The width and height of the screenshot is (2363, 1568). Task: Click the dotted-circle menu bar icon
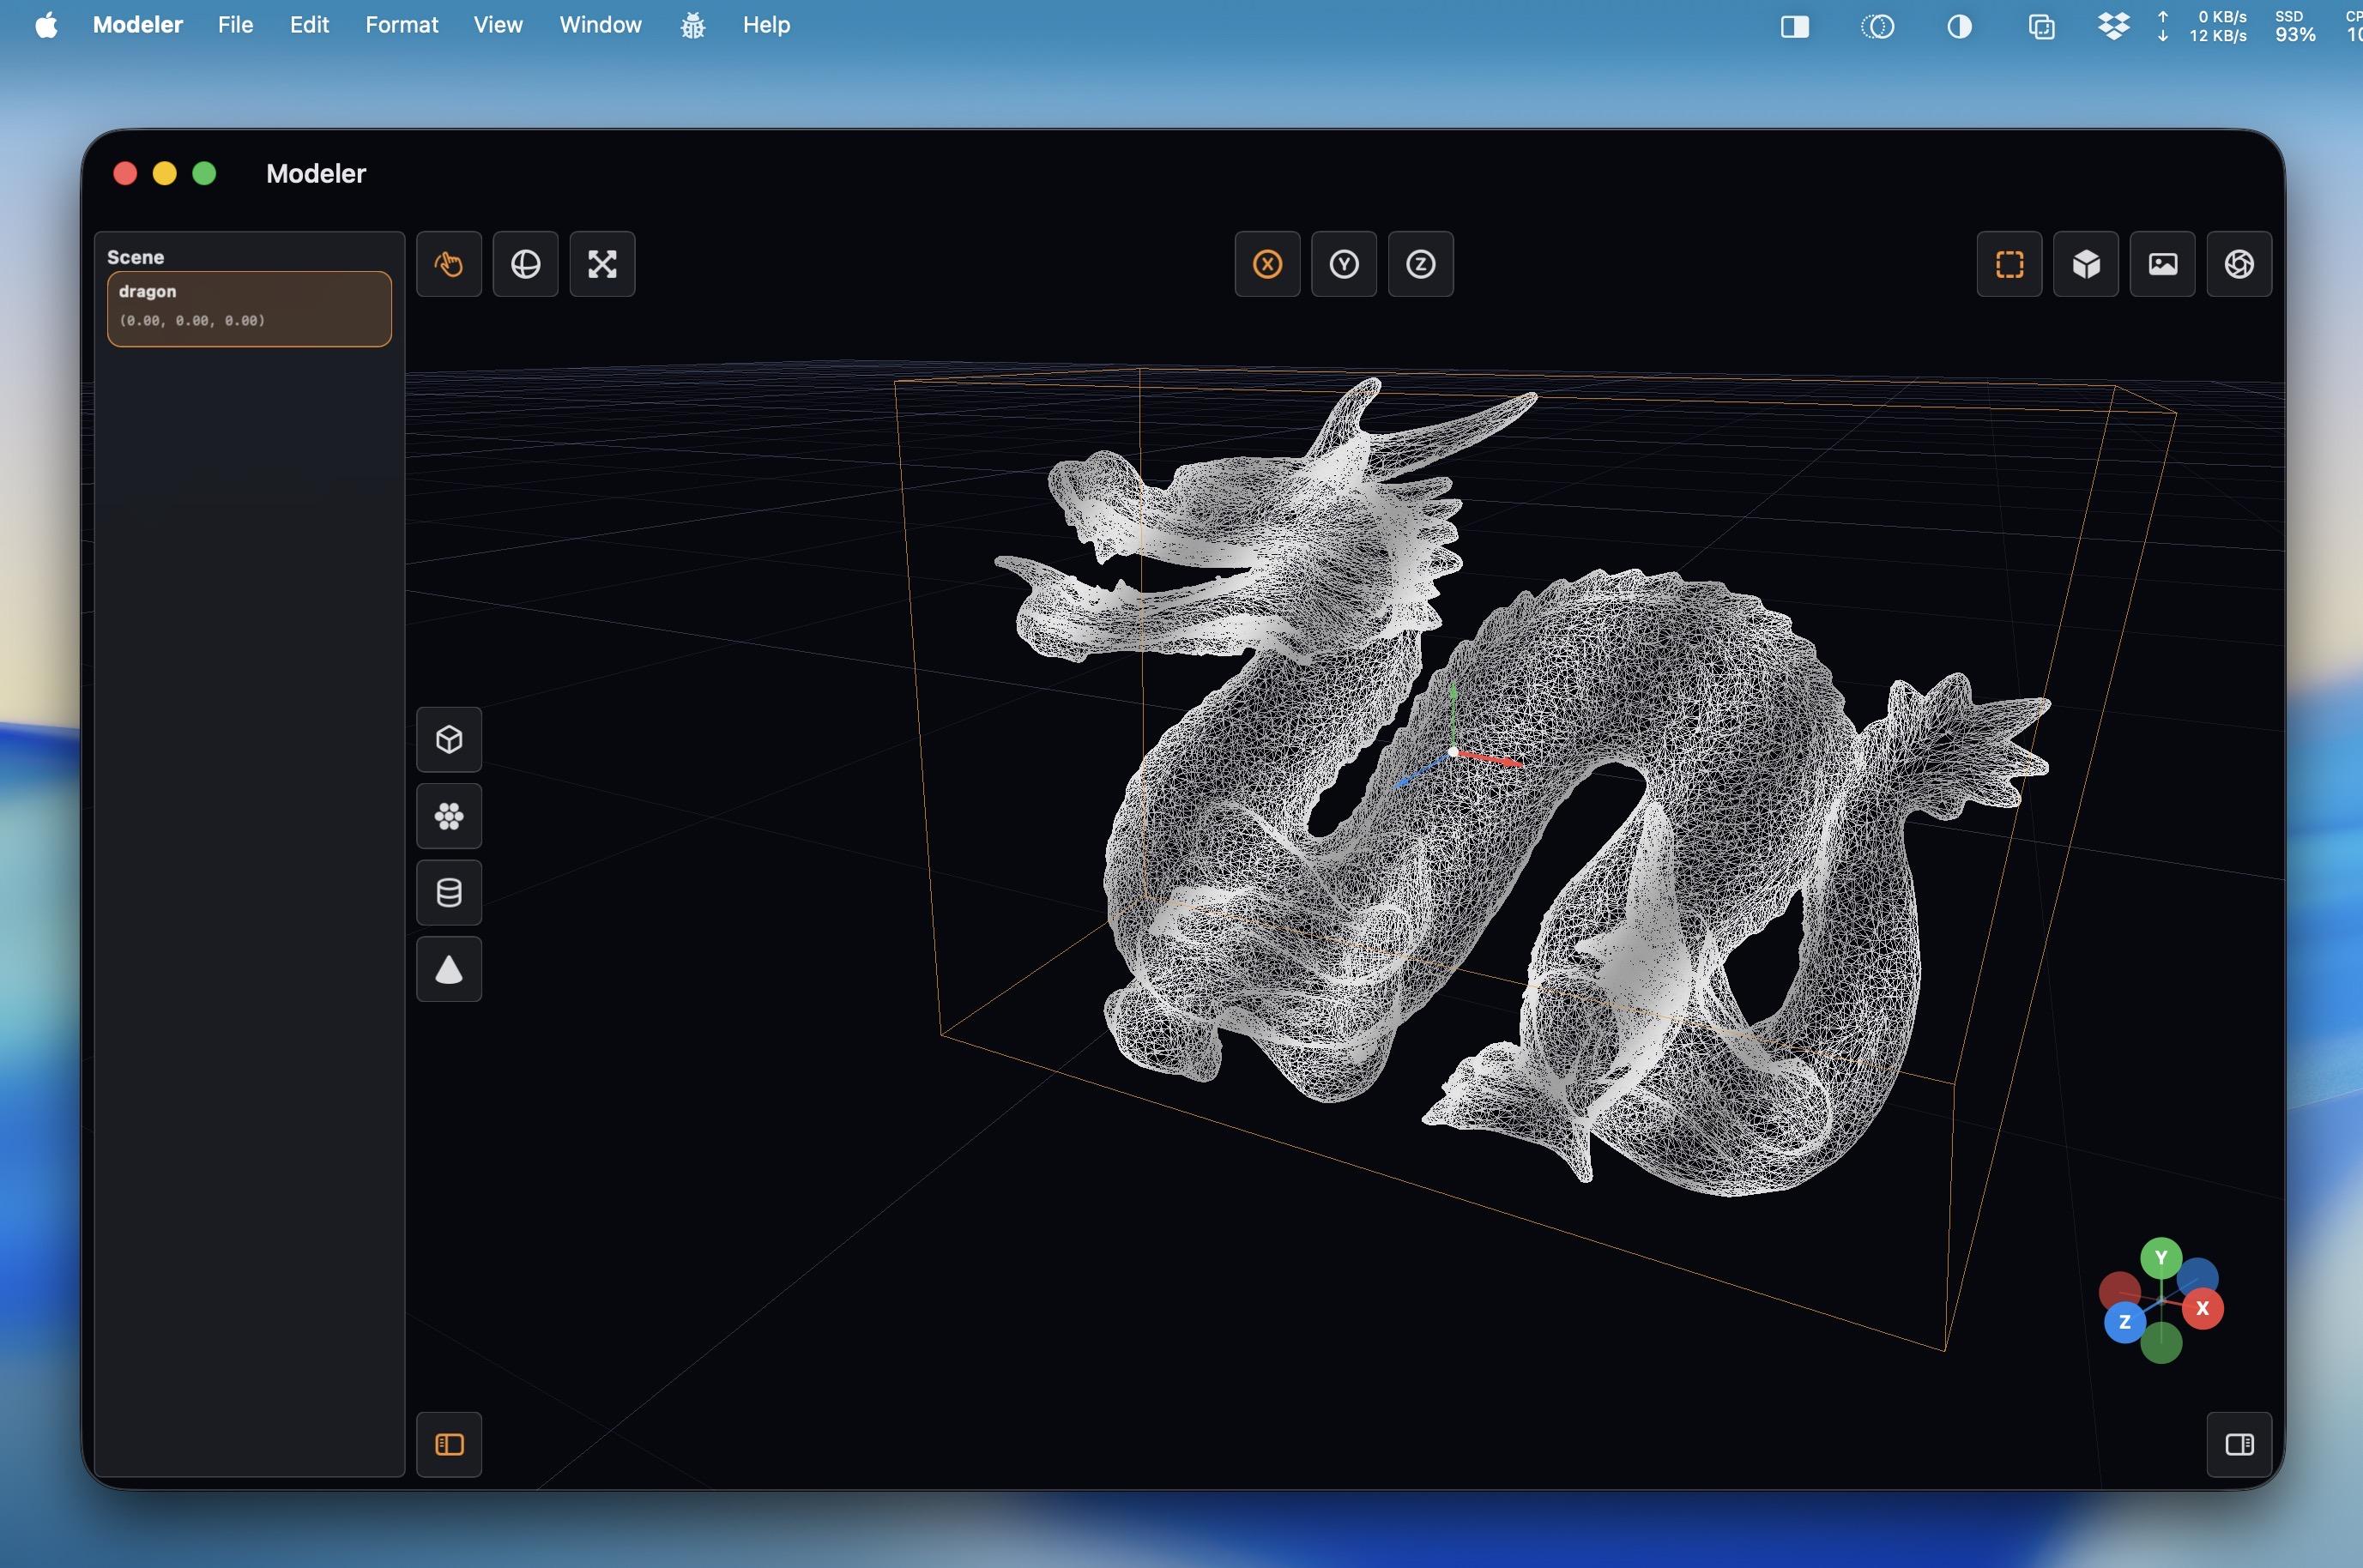point(1878,26)
